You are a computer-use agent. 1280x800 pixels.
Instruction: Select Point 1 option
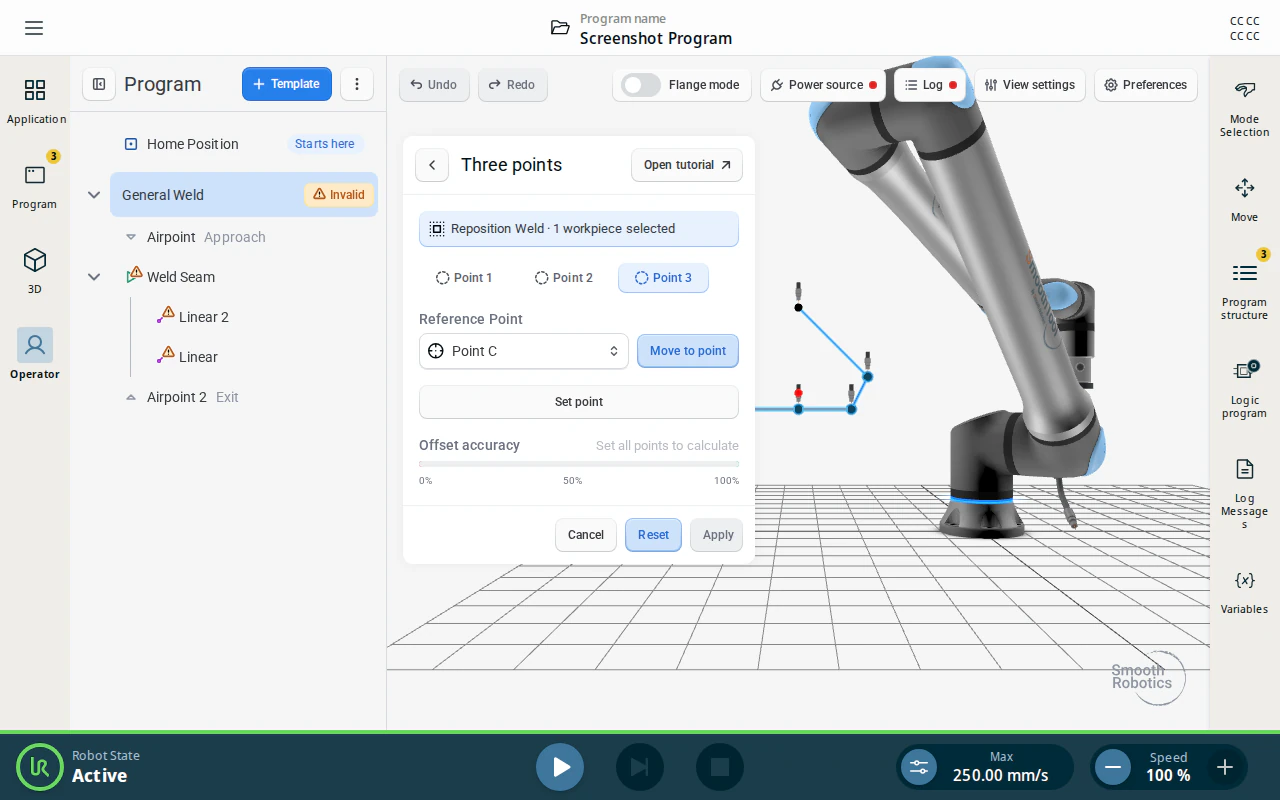pyautogui.click(x=464, y=278)
